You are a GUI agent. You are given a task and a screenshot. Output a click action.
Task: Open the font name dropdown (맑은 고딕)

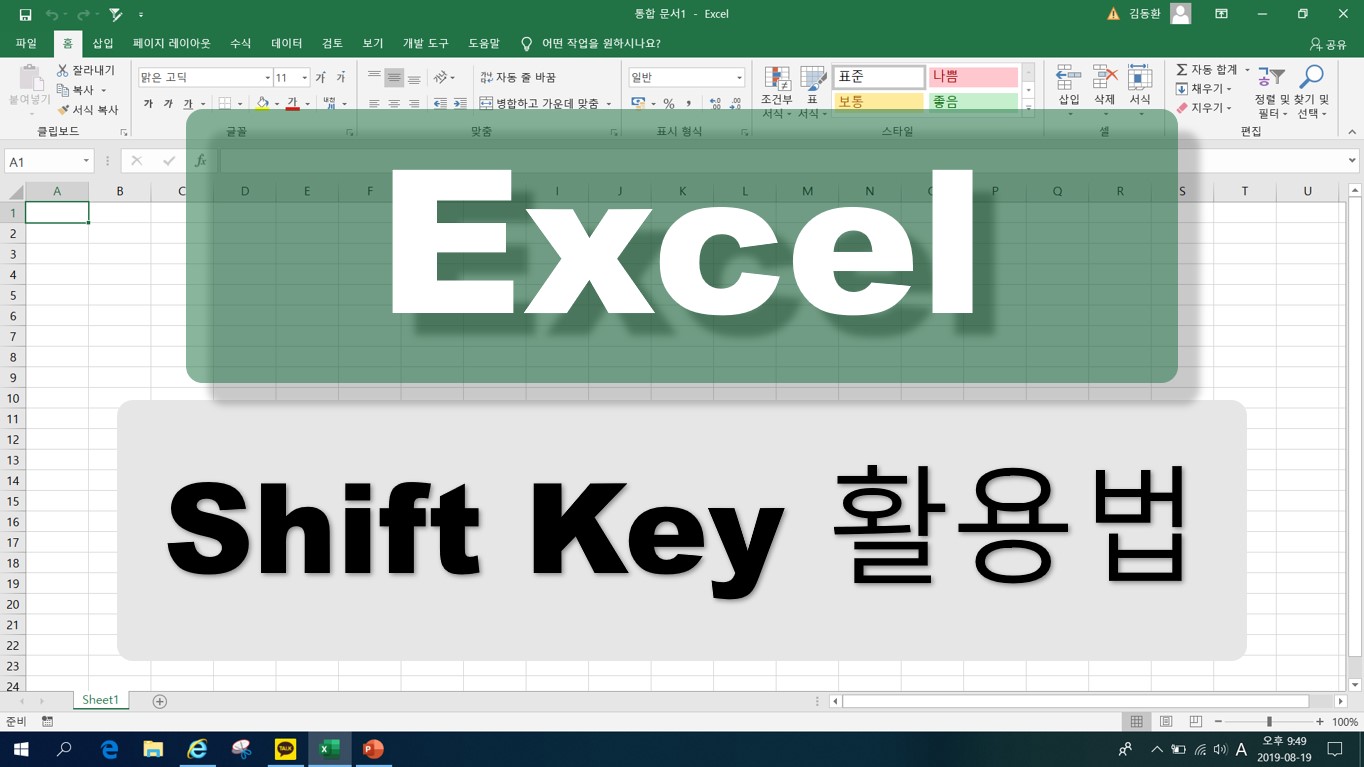pyautogui.click(x=268, y=77)
